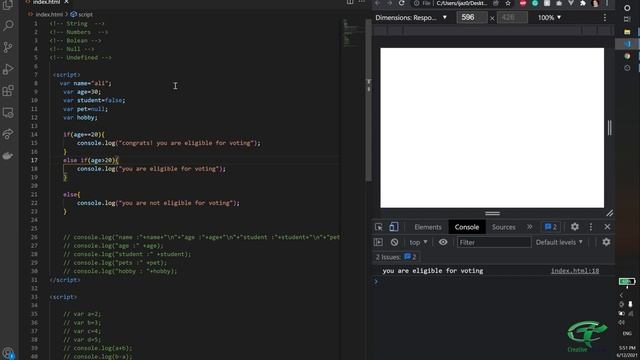
Task: Open the Default levels dropdown
Action: click(x=559, y=242)
